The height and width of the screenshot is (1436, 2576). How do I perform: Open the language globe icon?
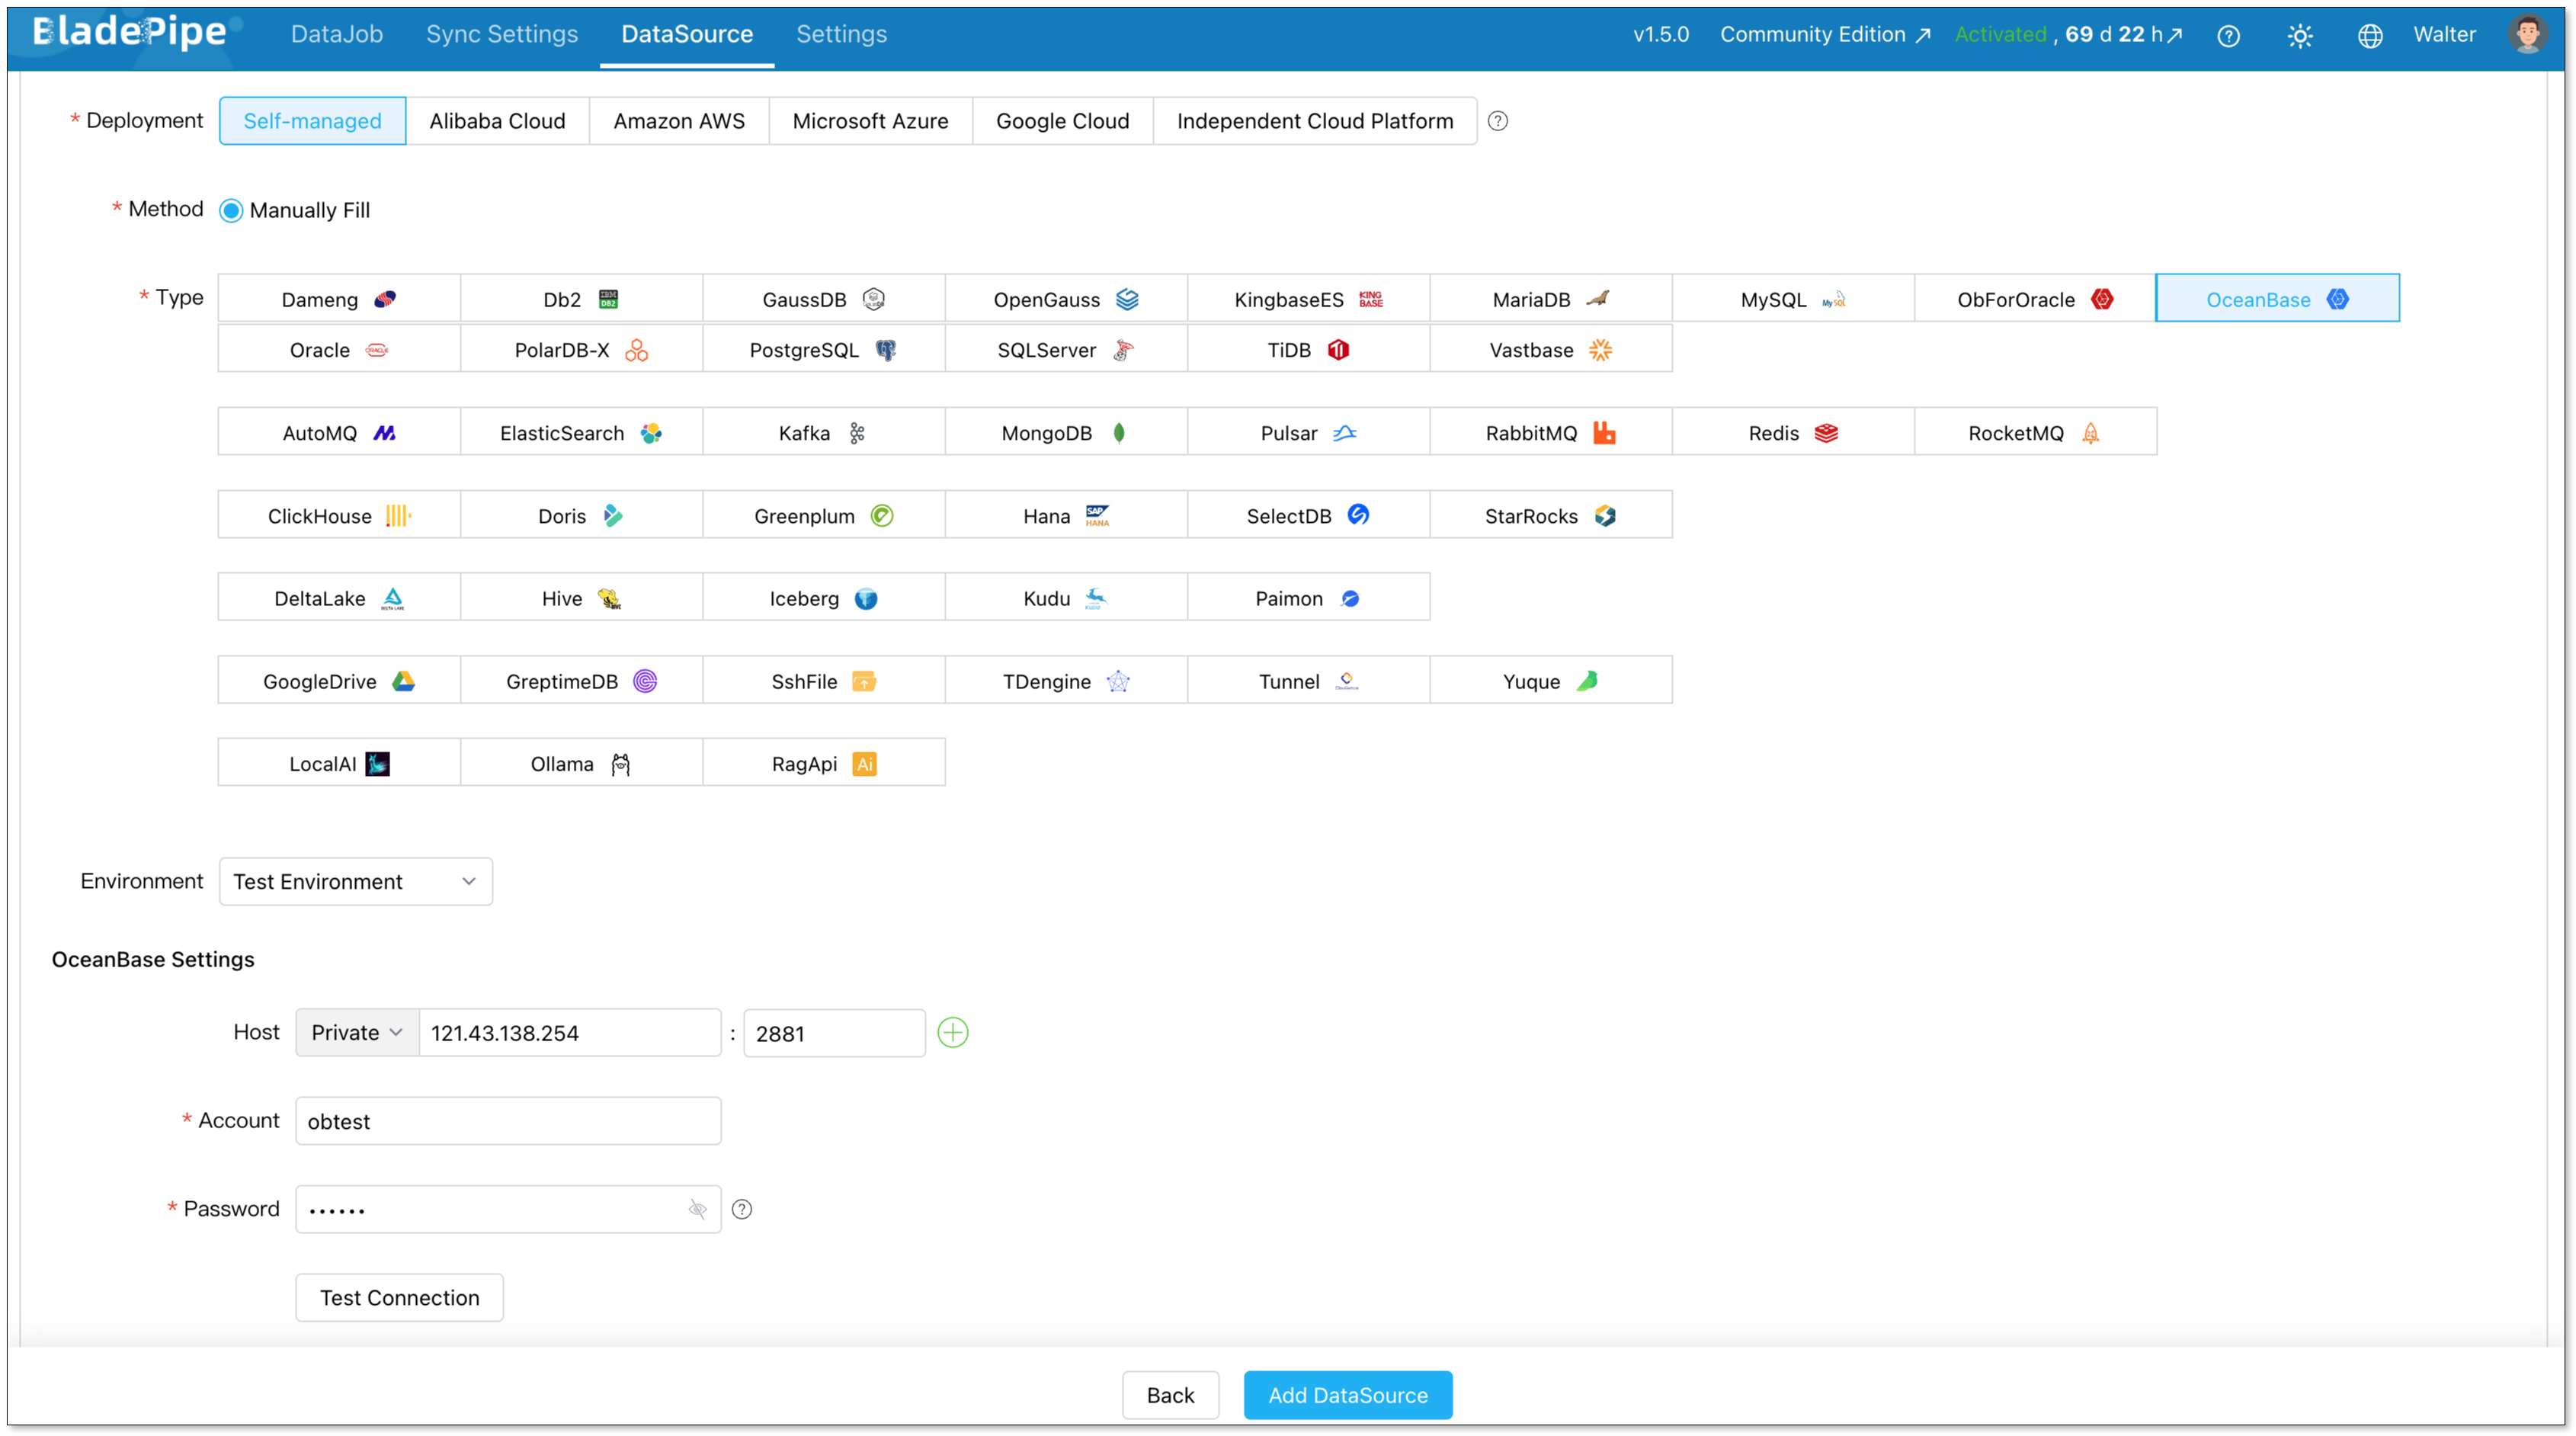[2370, 36]
